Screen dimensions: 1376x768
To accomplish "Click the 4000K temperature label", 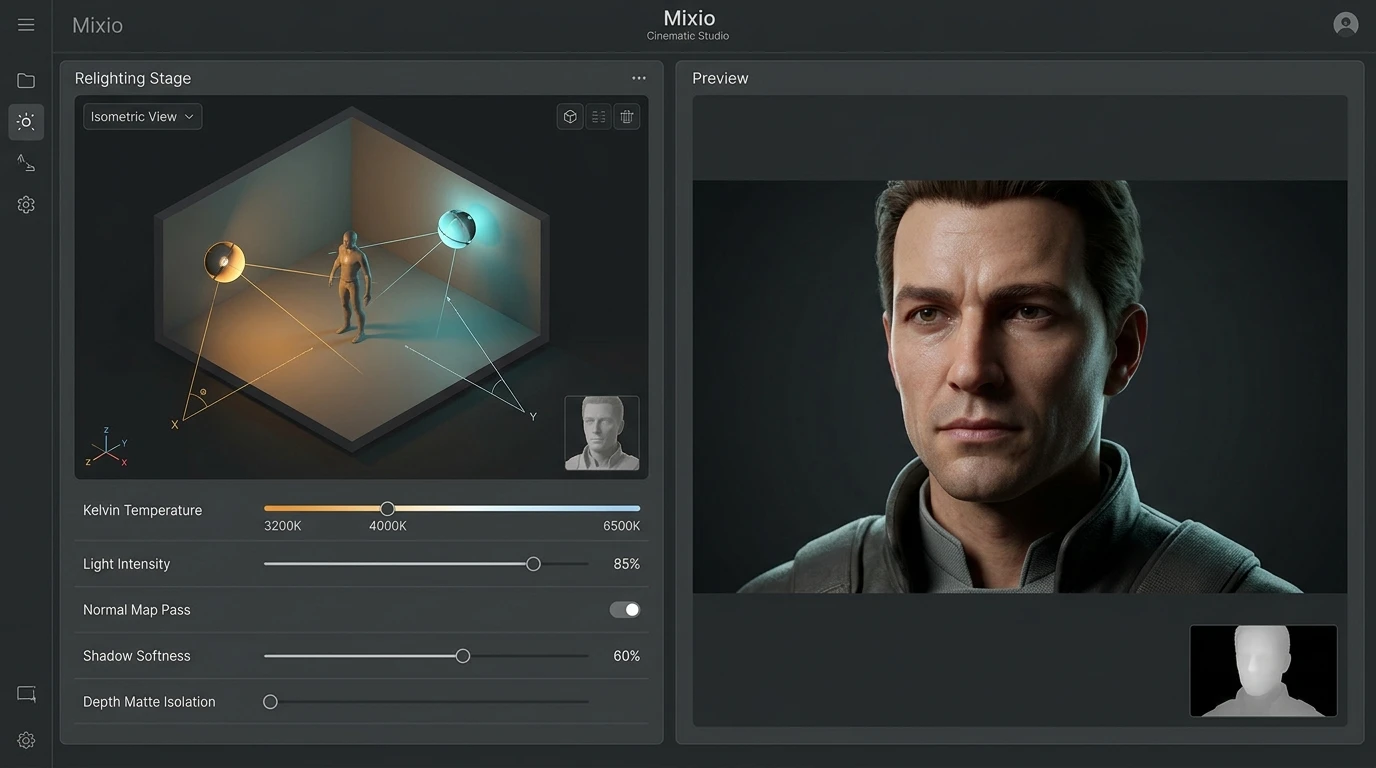I will [388, 526].
